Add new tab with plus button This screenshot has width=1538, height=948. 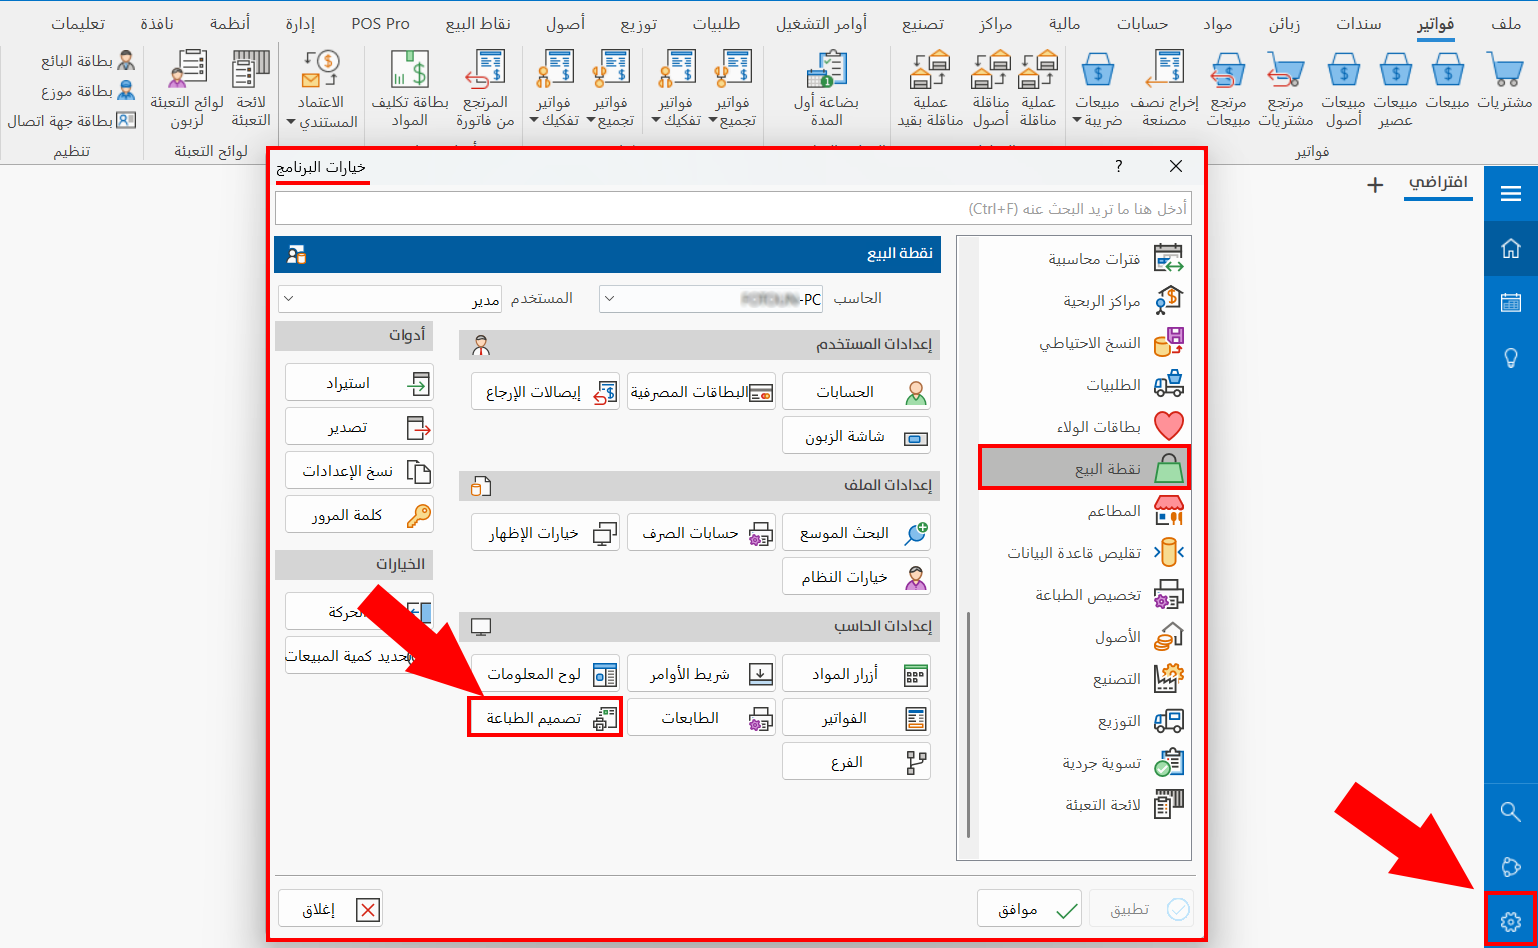click(1375, 185)
